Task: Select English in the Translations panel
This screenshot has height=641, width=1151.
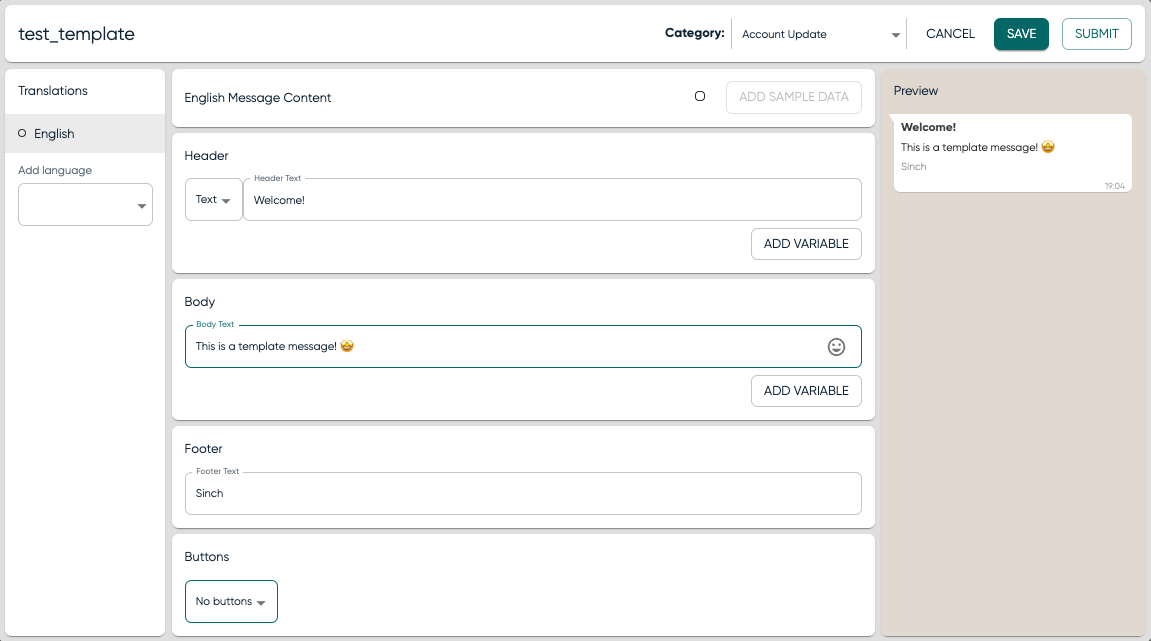Action: (x=55, y=133)
